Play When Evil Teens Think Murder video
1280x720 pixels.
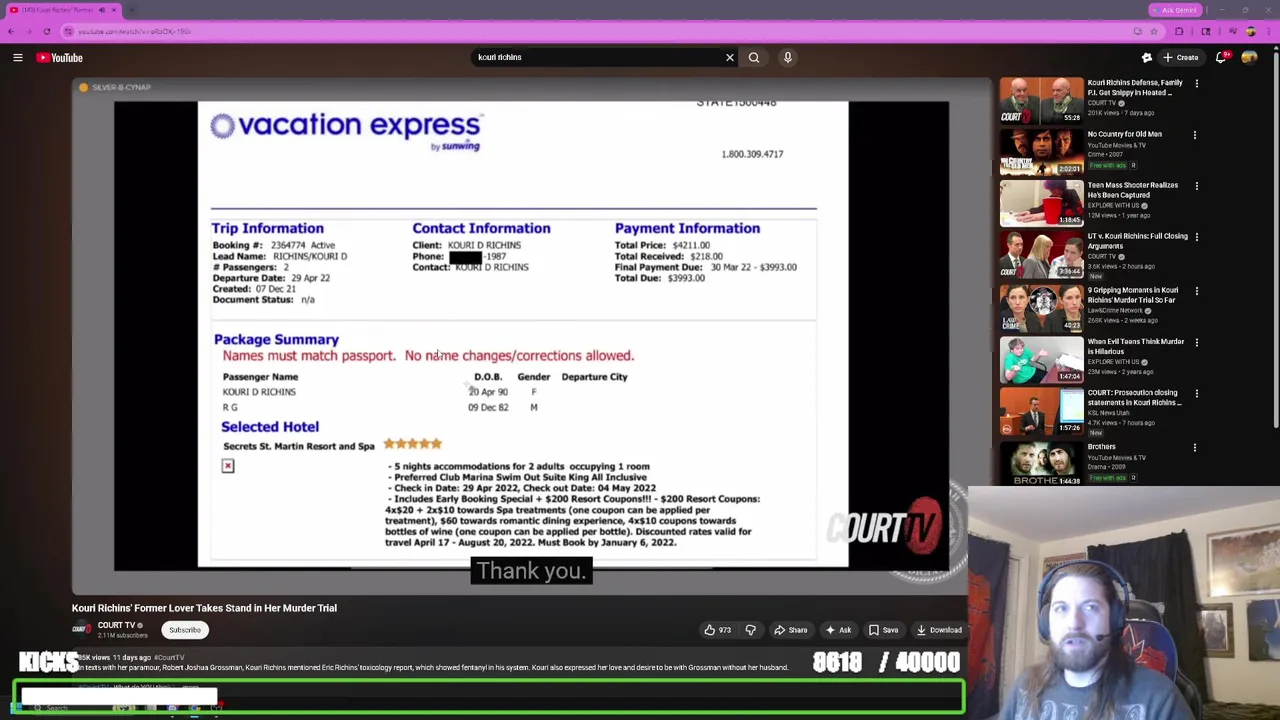[x=1041, y=359]
